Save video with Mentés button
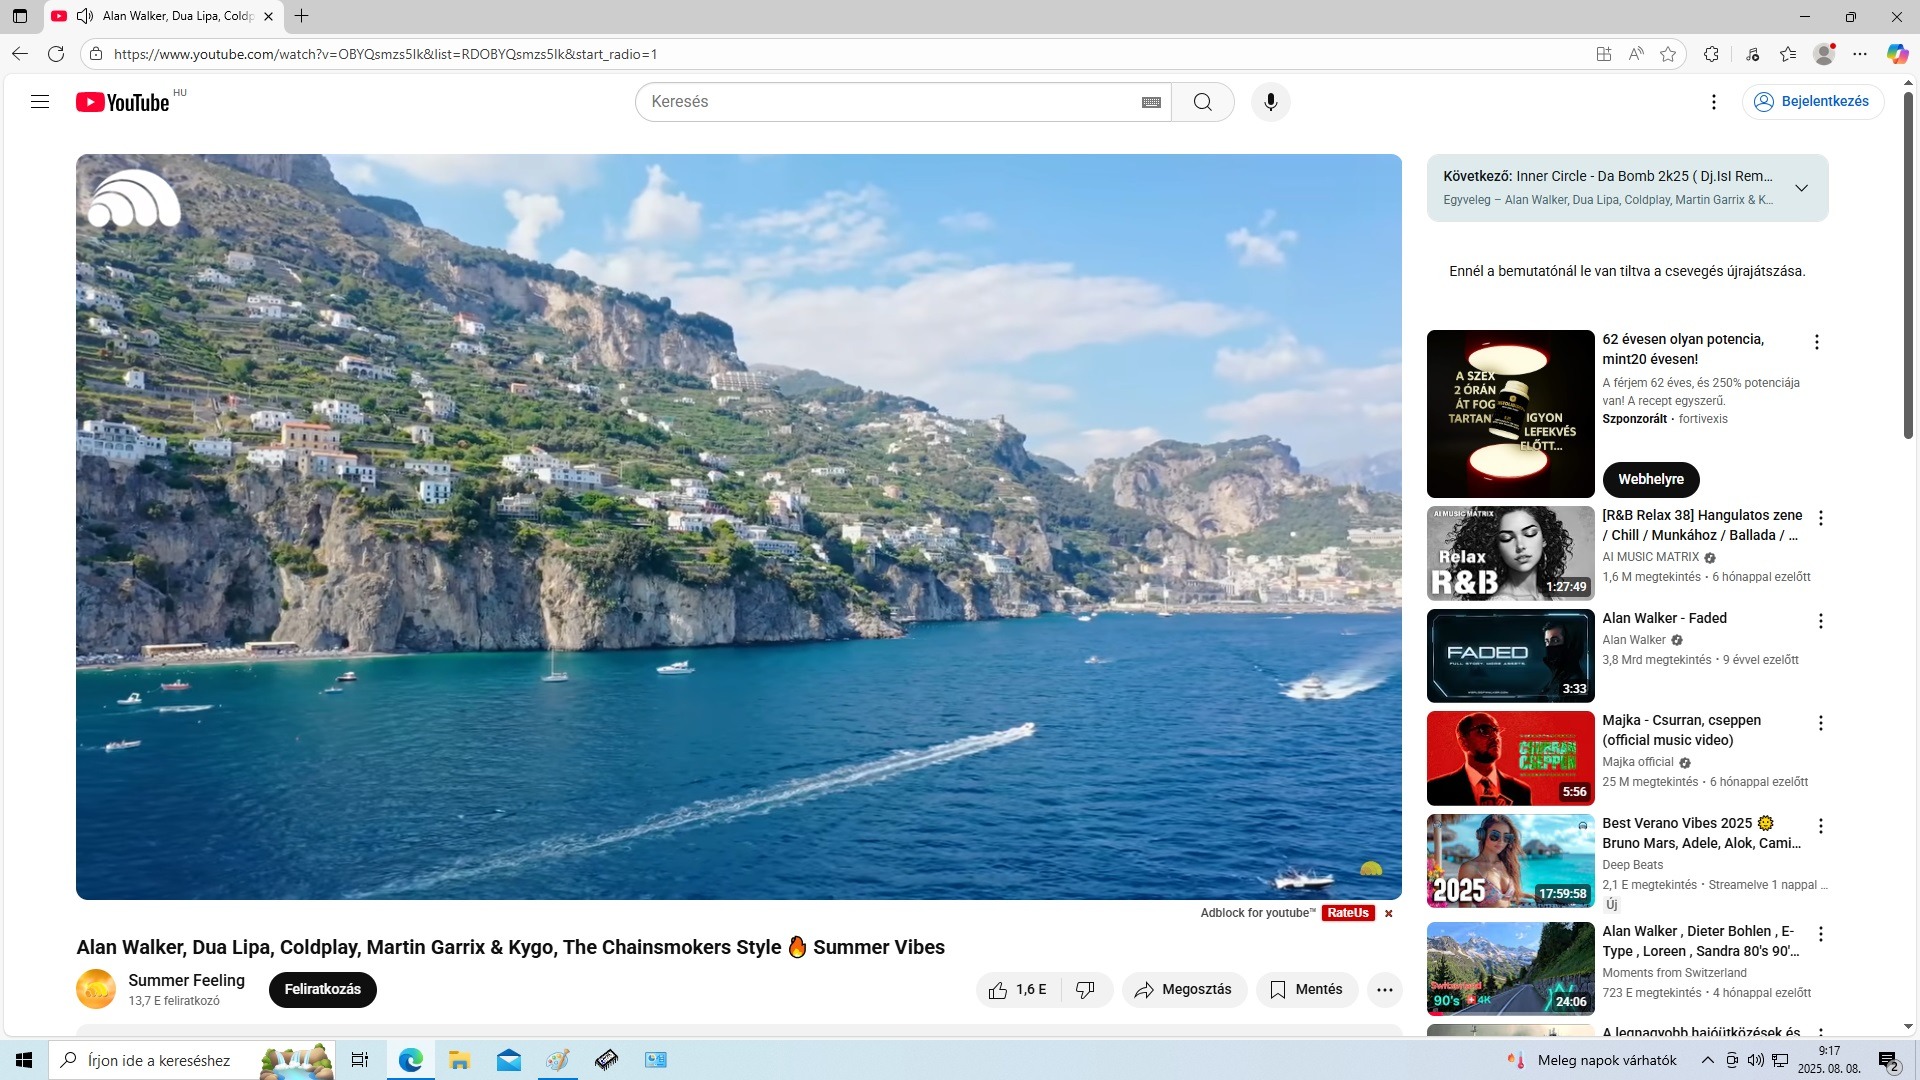The height and width of the screenshot is (1080, 1920). pos(1306,990)
